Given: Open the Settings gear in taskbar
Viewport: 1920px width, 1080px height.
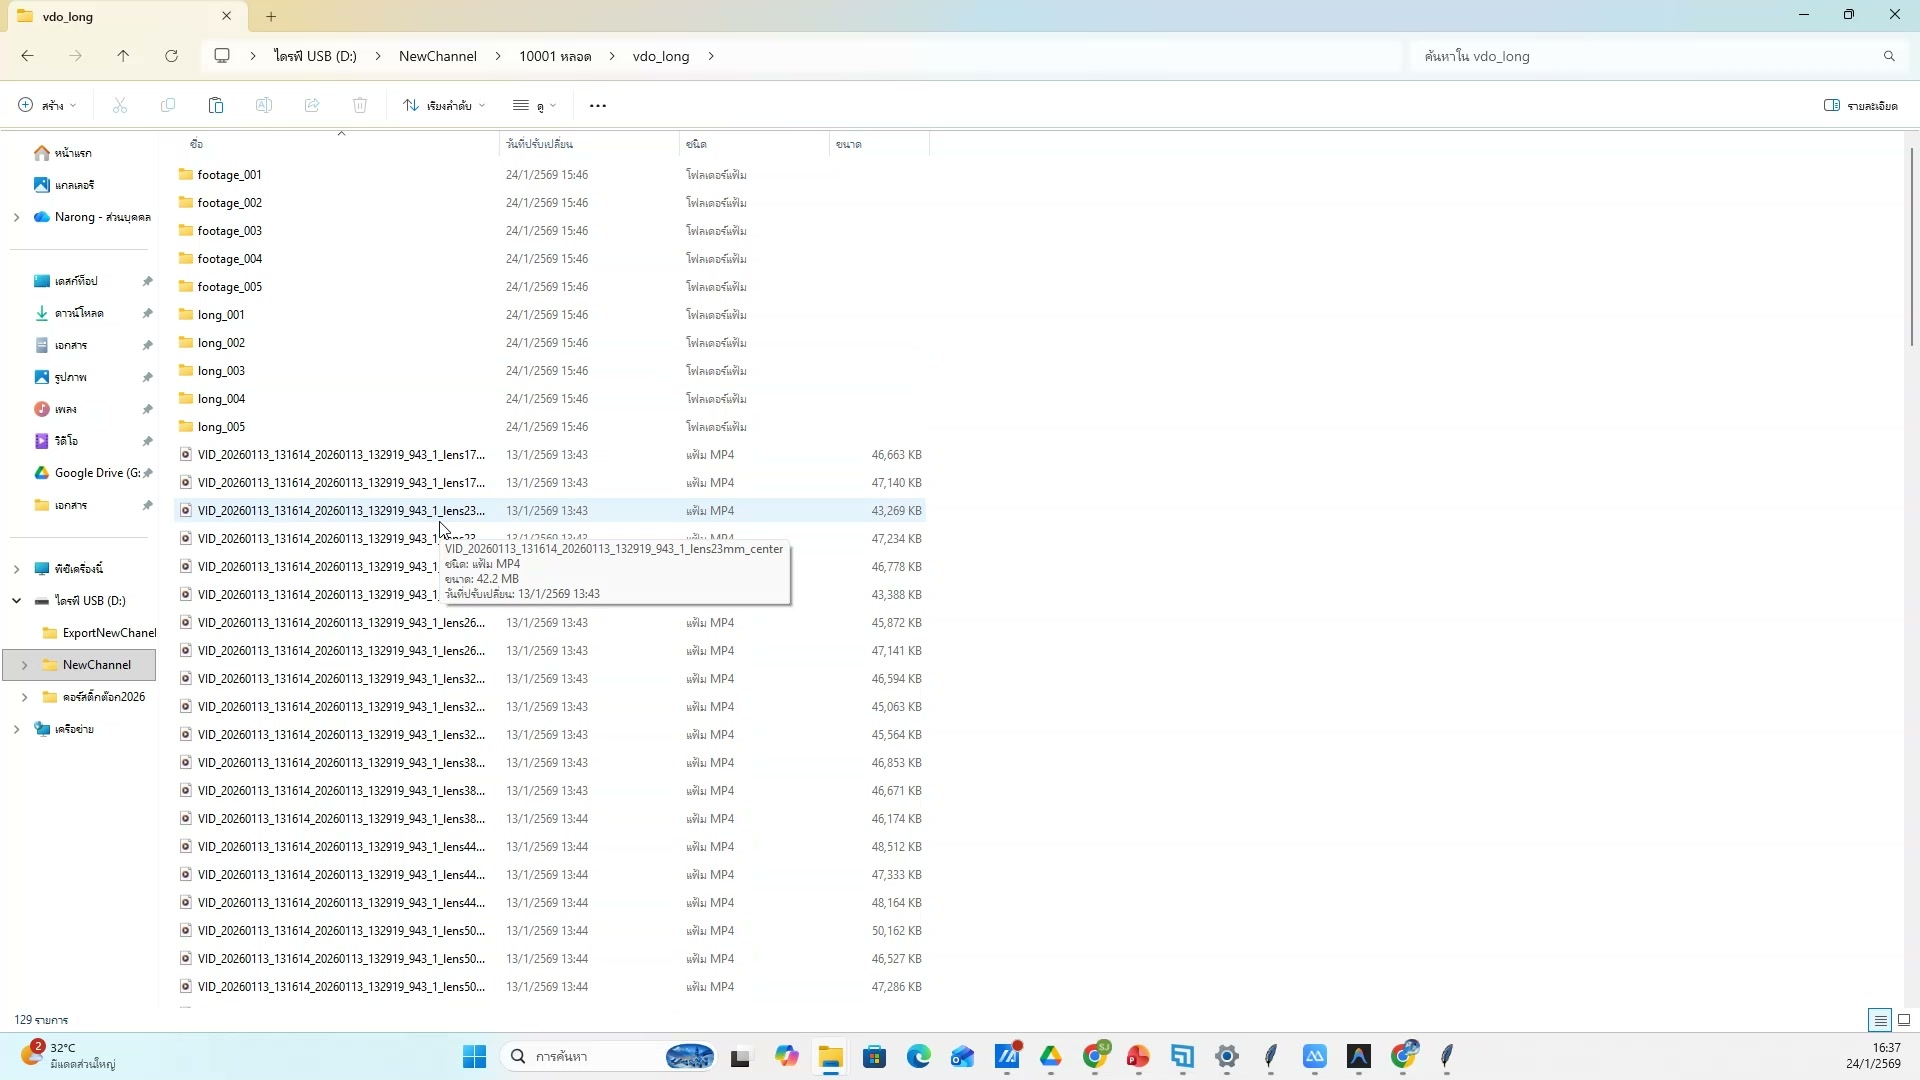Looking at the screenshot, I should click(x=1227, y=1056).
